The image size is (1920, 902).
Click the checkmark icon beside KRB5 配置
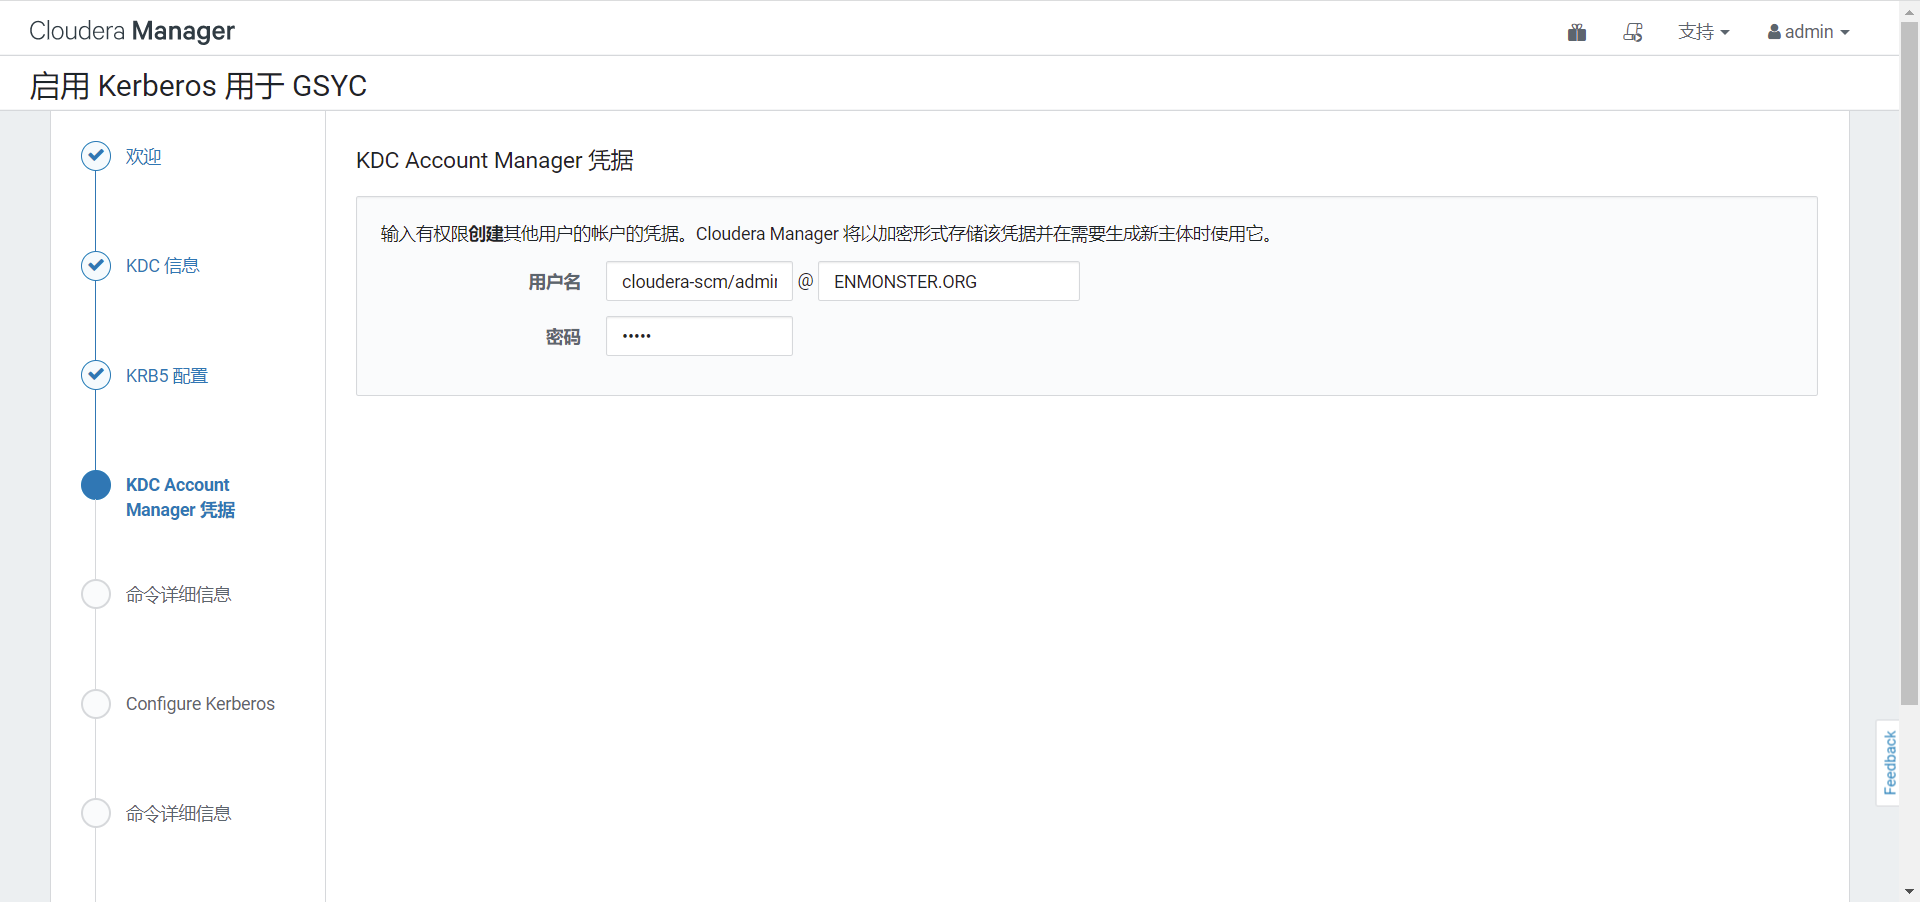click(95, 375)
